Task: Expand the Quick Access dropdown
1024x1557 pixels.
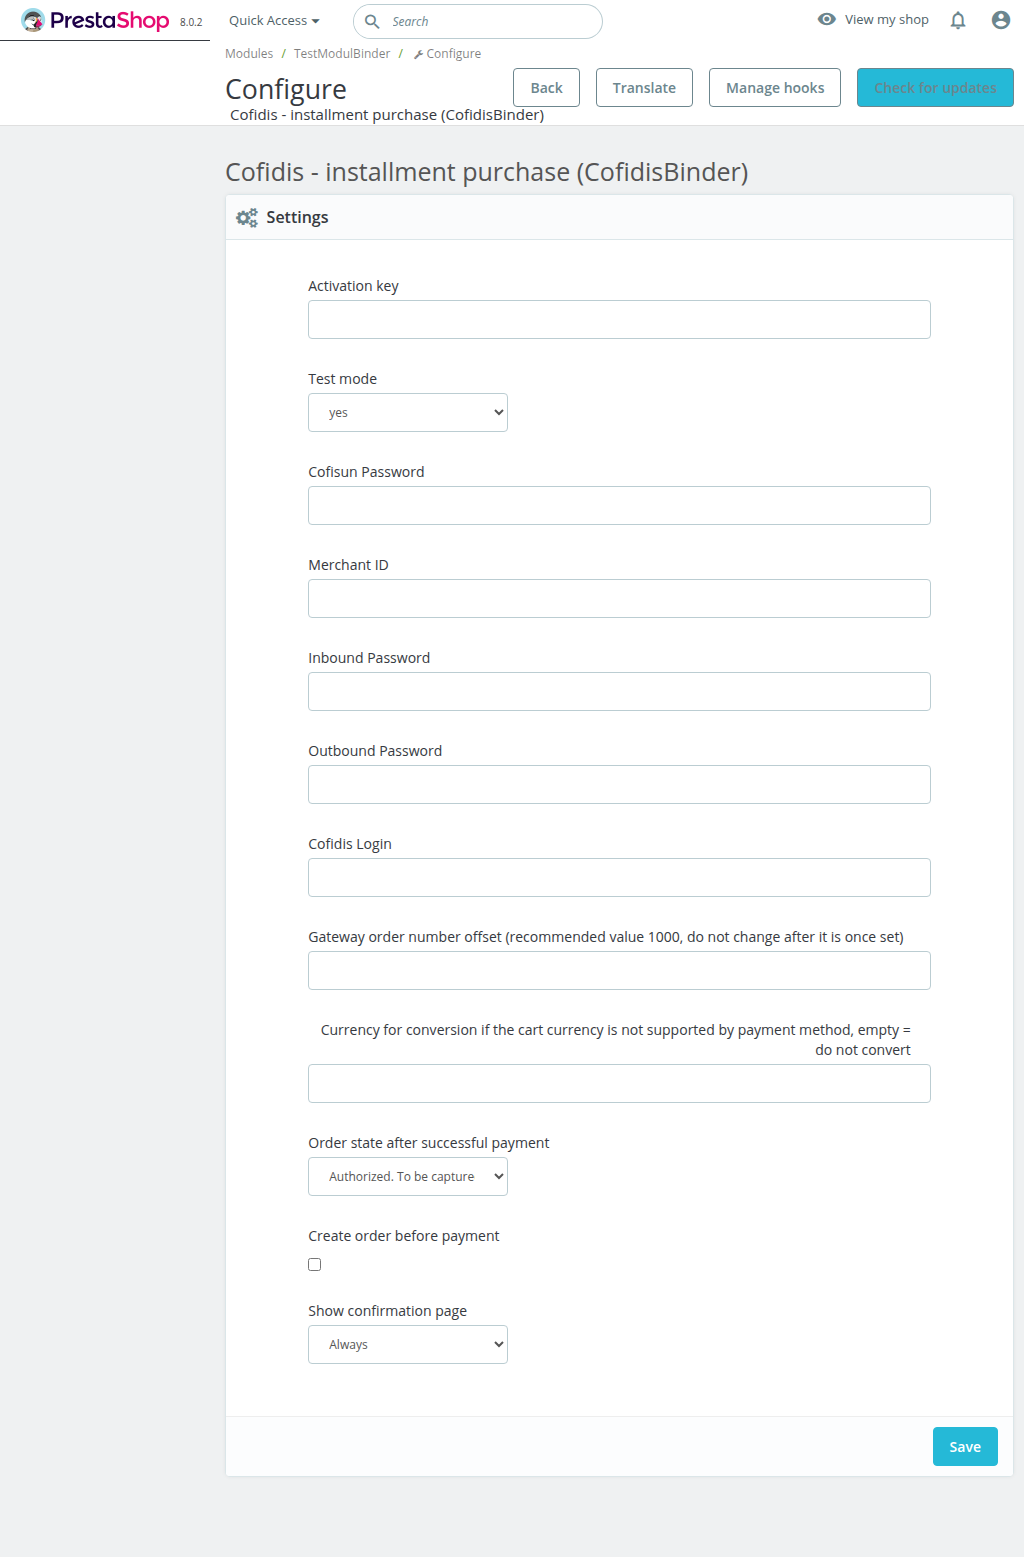Action: point(272,20)
